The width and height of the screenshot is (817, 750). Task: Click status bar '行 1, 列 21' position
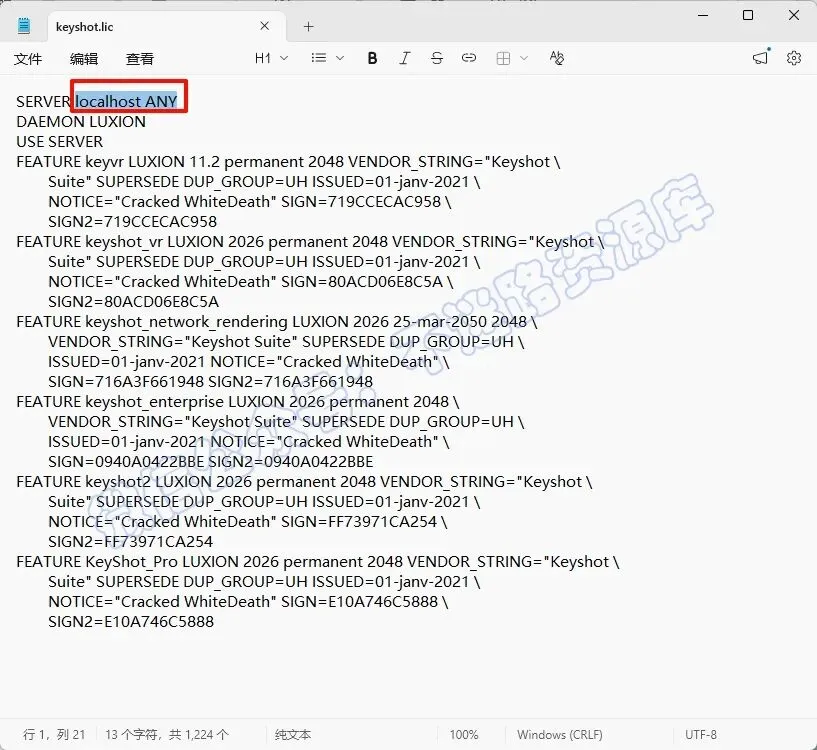(54, 735)
